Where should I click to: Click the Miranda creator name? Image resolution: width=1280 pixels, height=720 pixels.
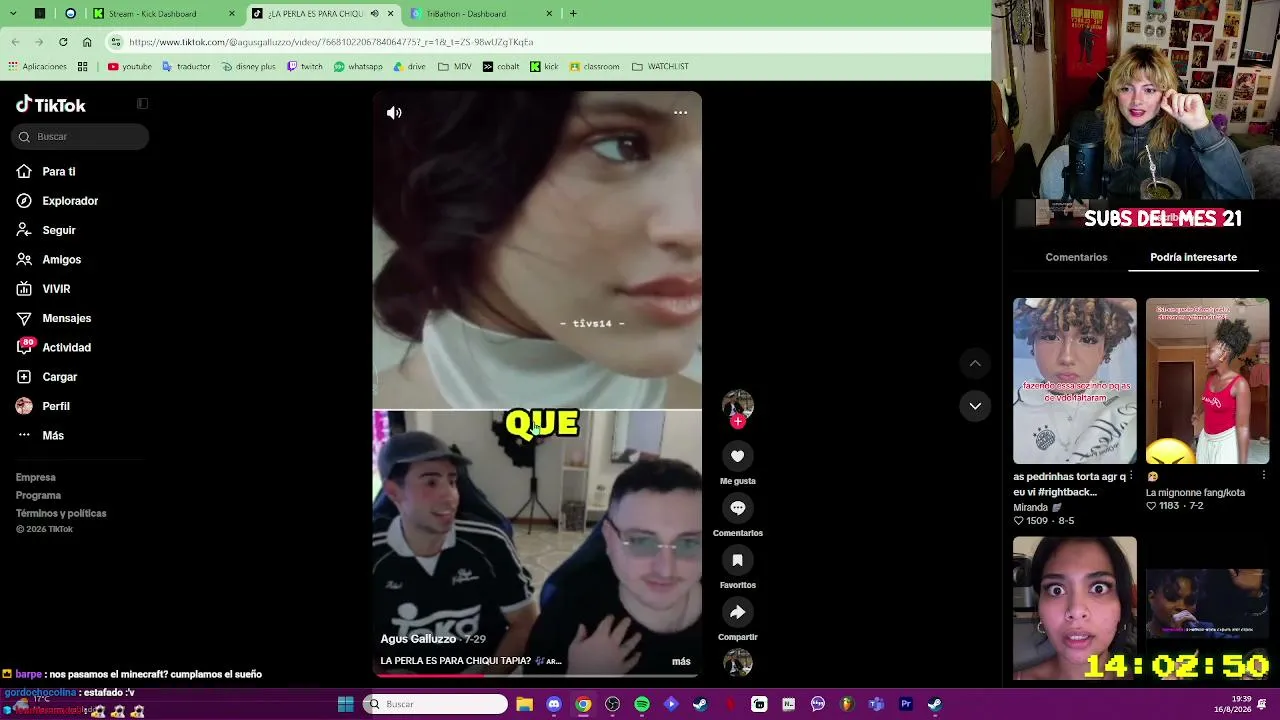point(1030,508)
